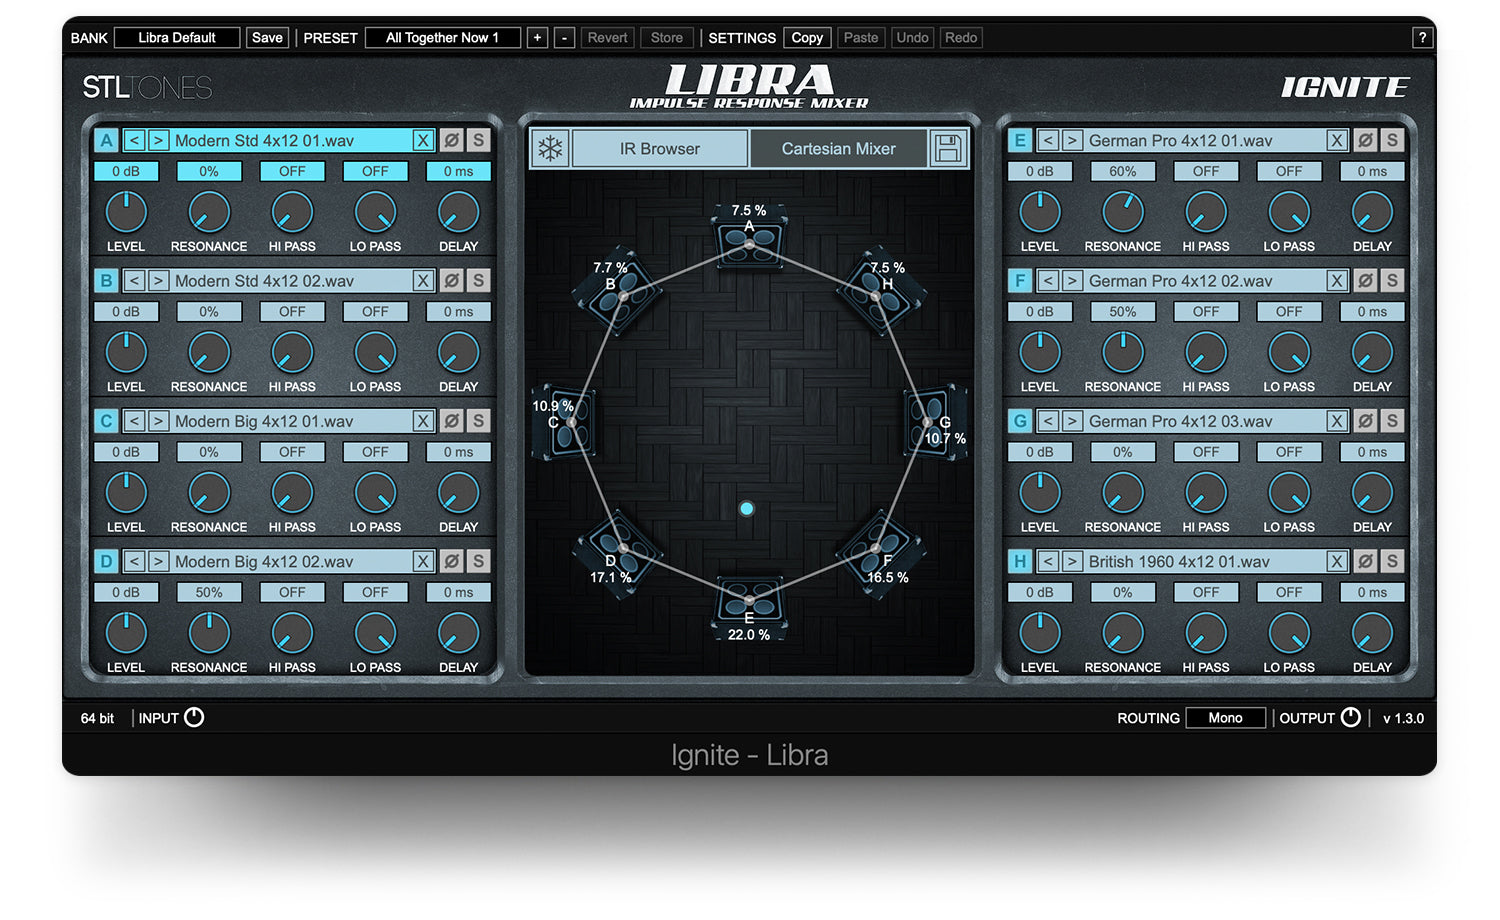This screenshot has height=920, width=1500.
Task: Clear the British 1960 4x12 01.wav slot
Action: [1336, 562]
